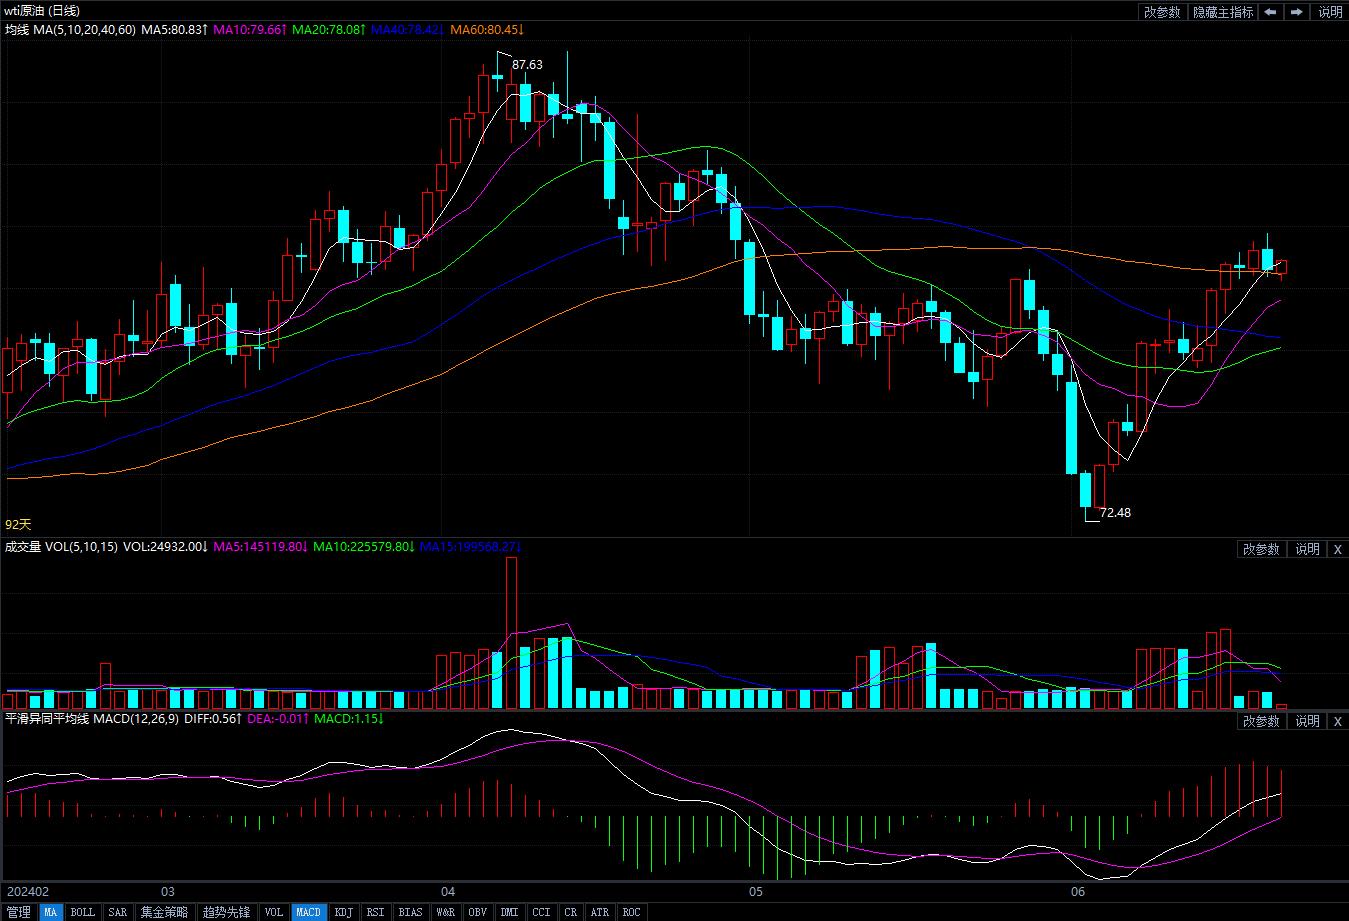Image resolution: width=1349 pixels, height=921 pixels.
Task: Click the 87.63 high price marker
Action: tap(527, 64)
